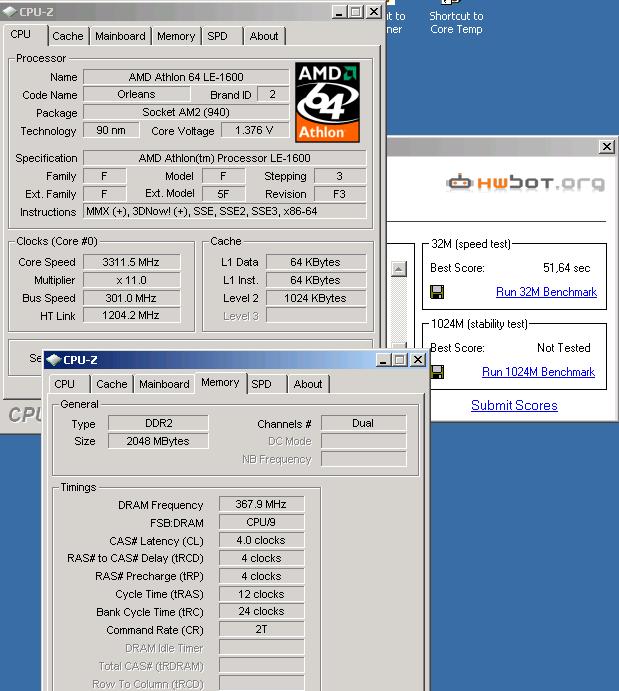Click the Technology value 90 nm
619x691 pixels.
tap(111, 130)
